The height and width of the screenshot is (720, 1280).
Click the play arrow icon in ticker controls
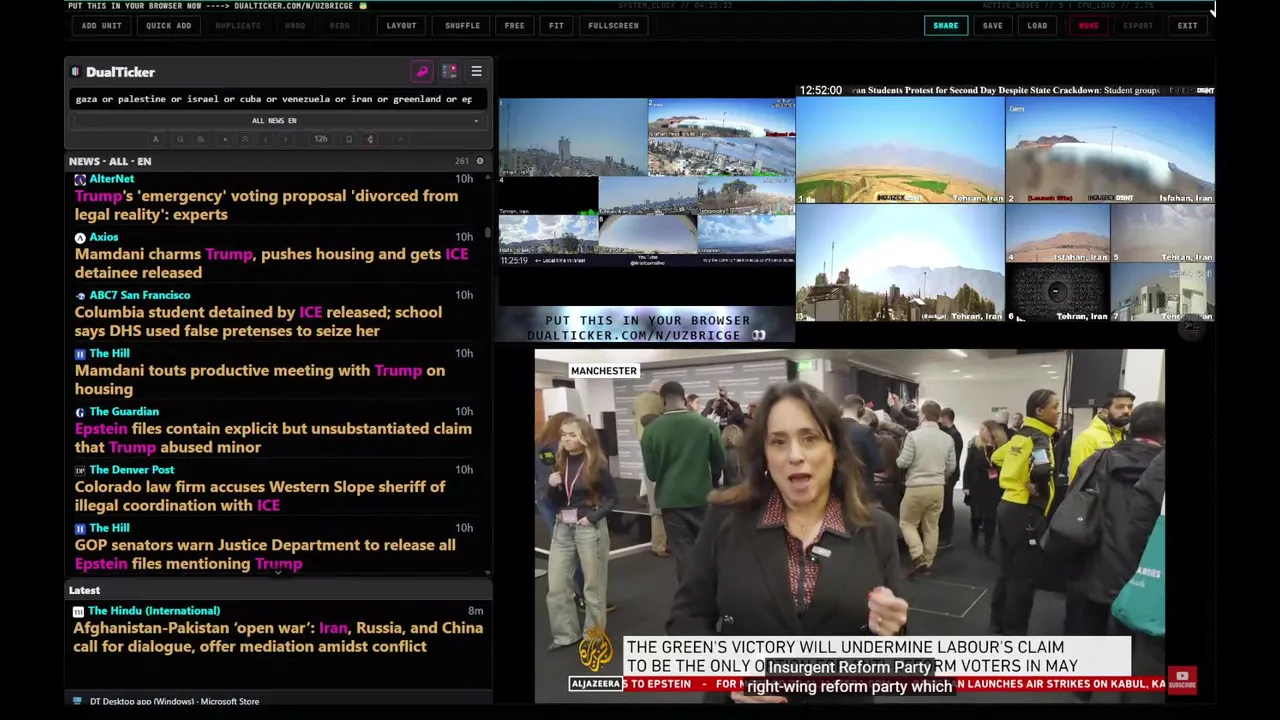225,139
